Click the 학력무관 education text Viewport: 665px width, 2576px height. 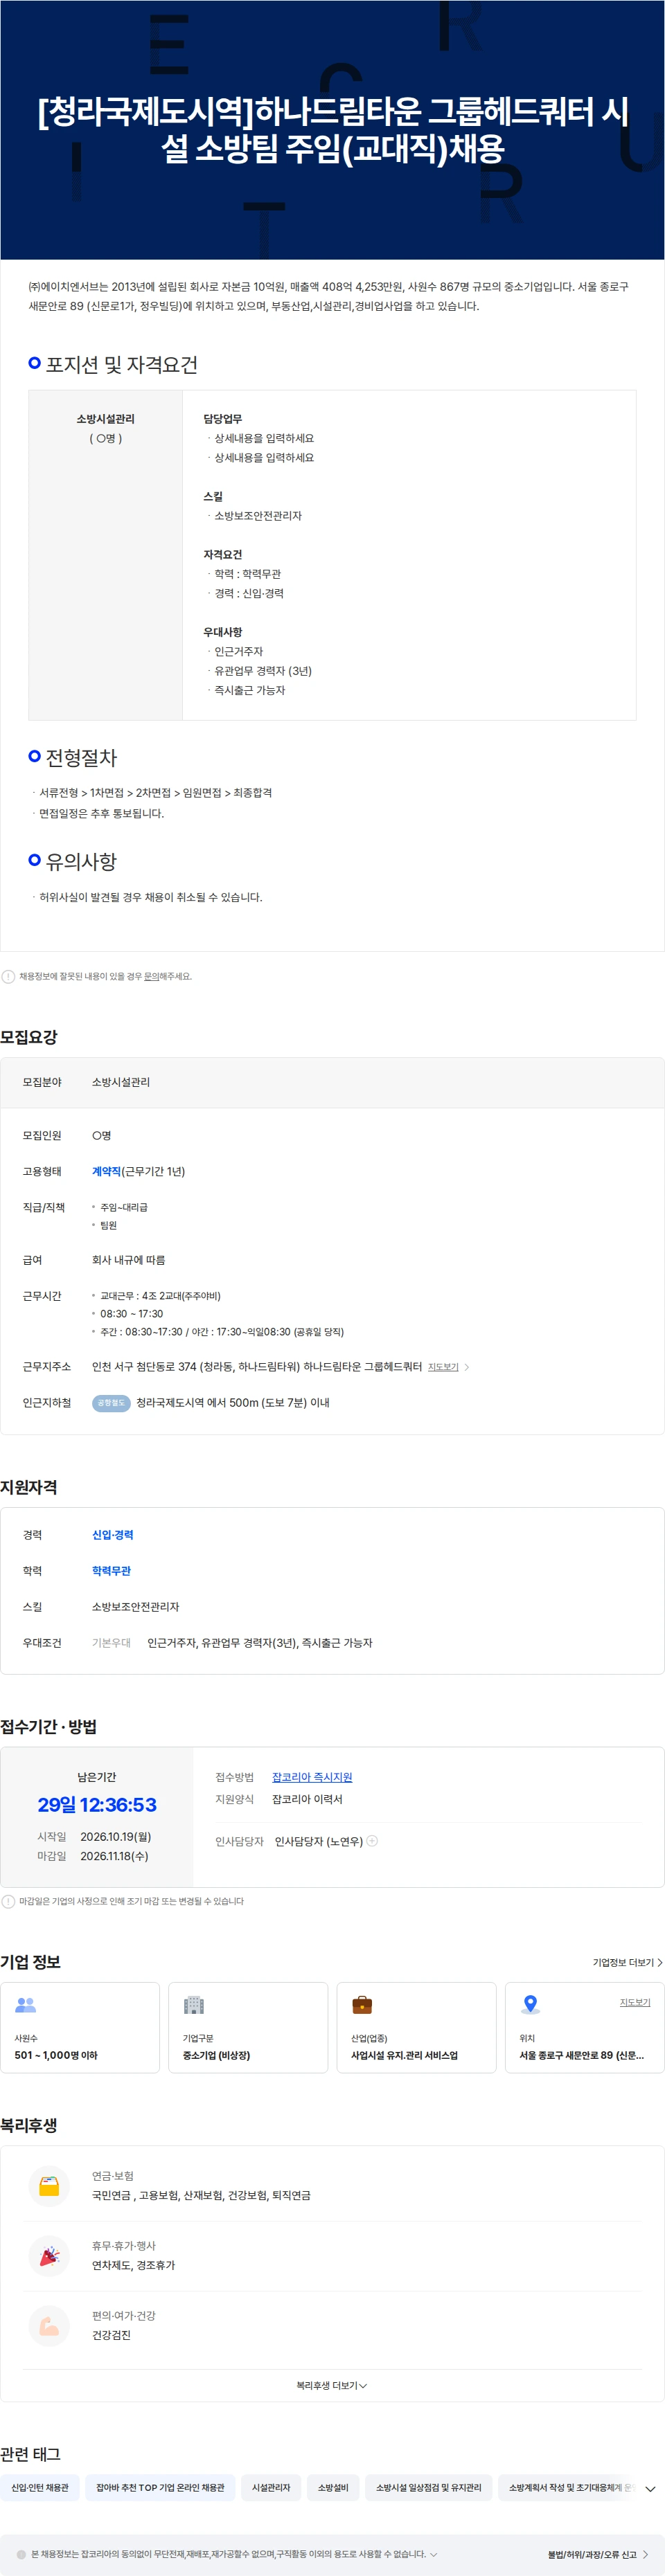pos(111,1571)
